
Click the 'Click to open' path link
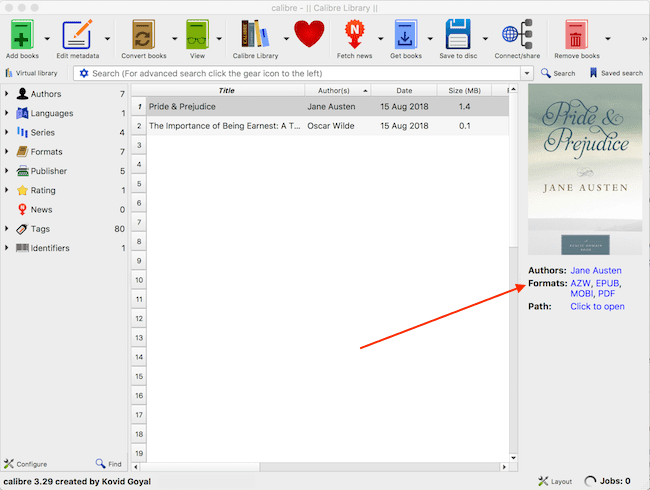[597, 306]
